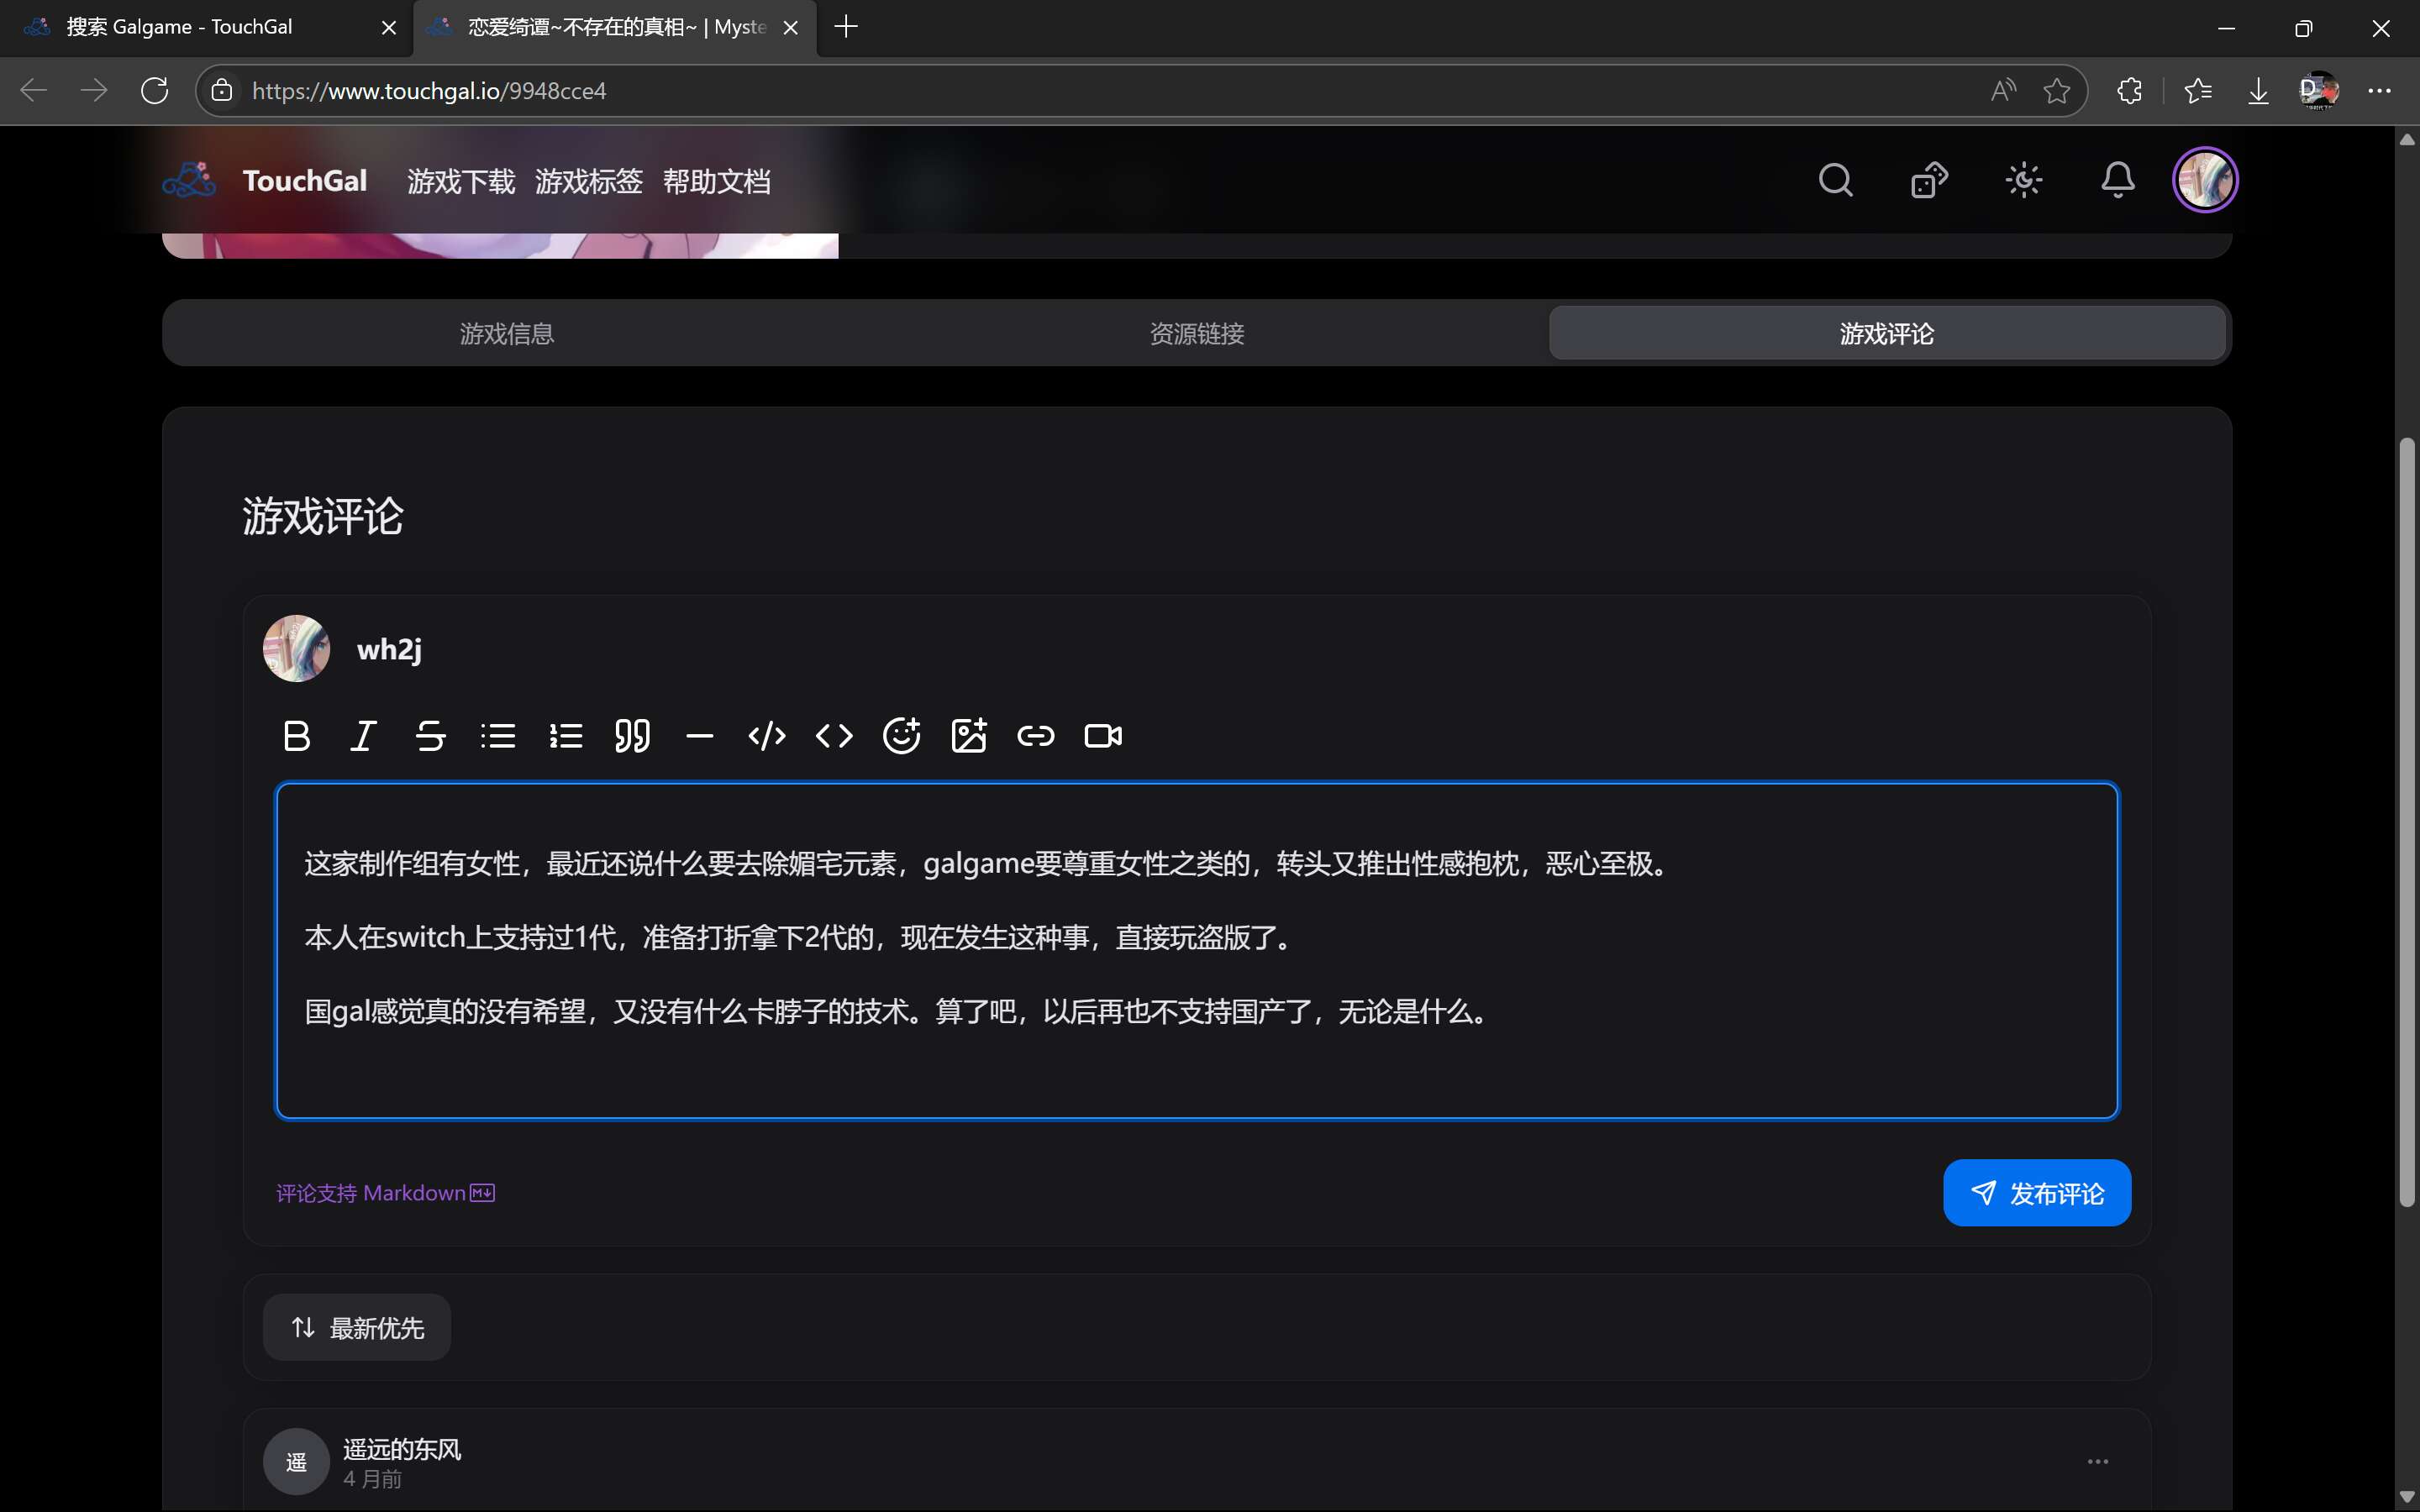Insert a blockquote
Viewport: 2420px width, 1512px height.
coord(632,736)
